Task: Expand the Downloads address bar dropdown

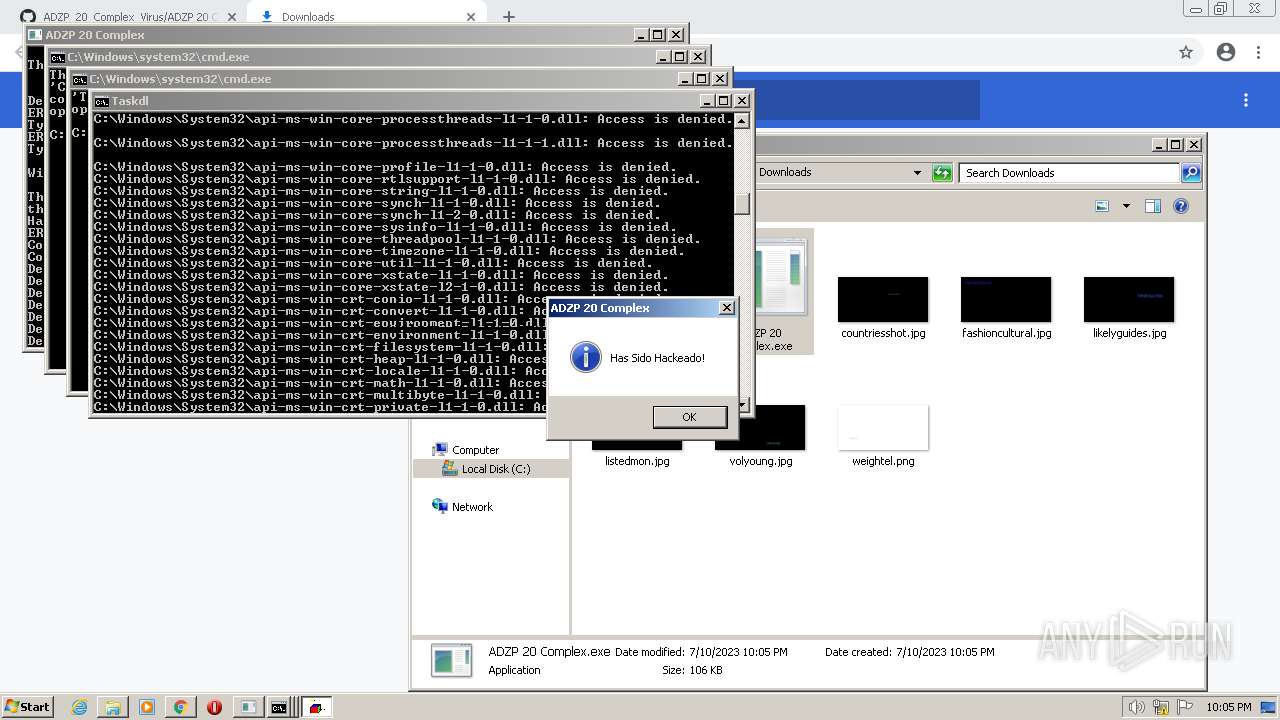Action: 917,173
